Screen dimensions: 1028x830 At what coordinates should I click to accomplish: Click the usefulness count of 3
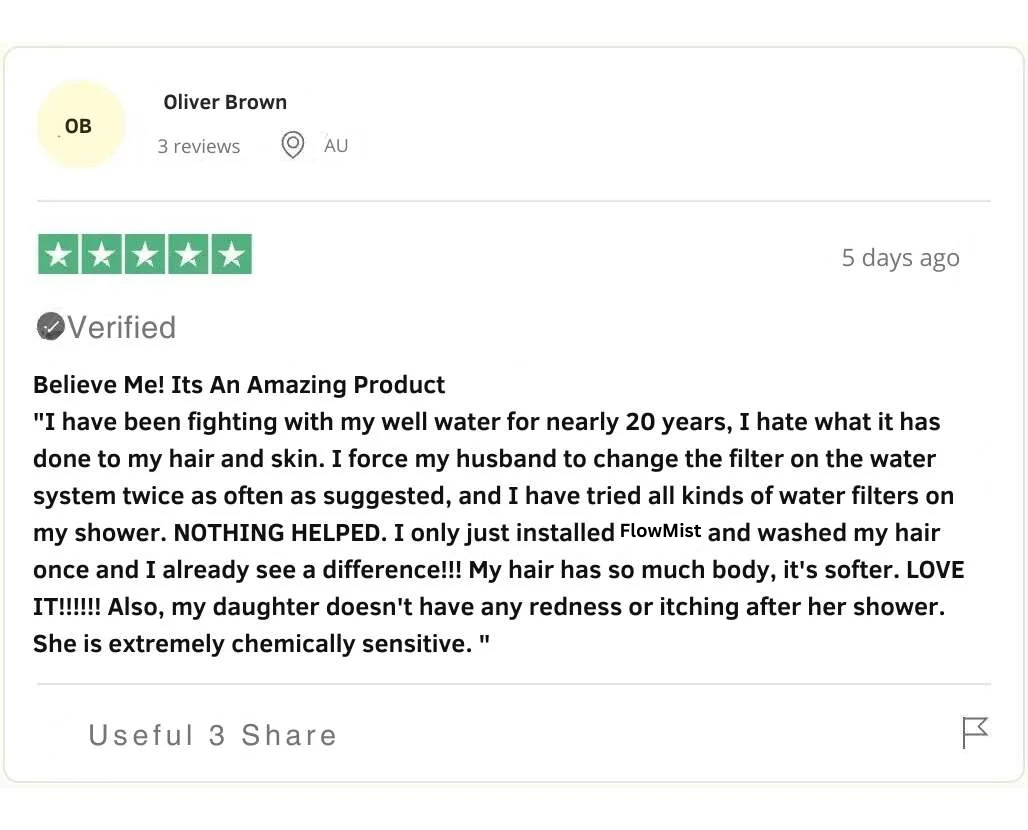[215, 735]
